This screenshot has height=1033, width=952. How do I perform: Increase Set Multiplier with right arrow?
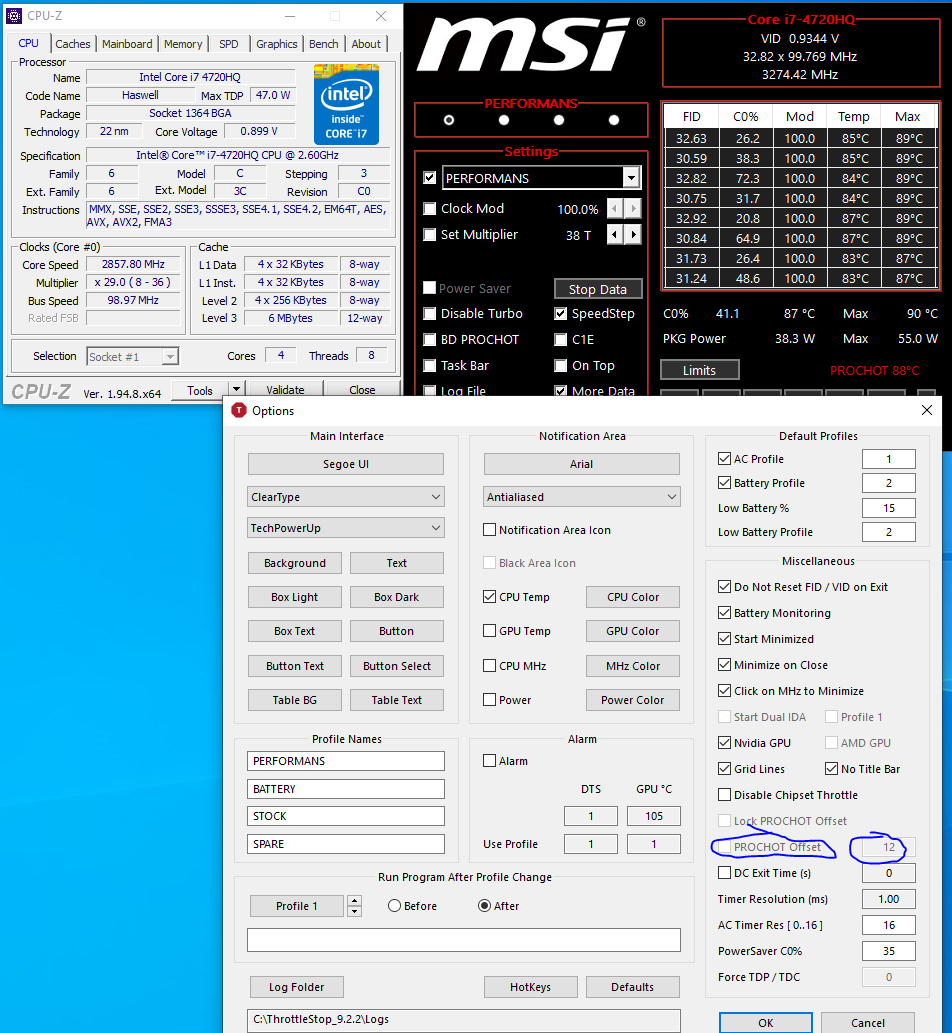(x=633, y=235)
